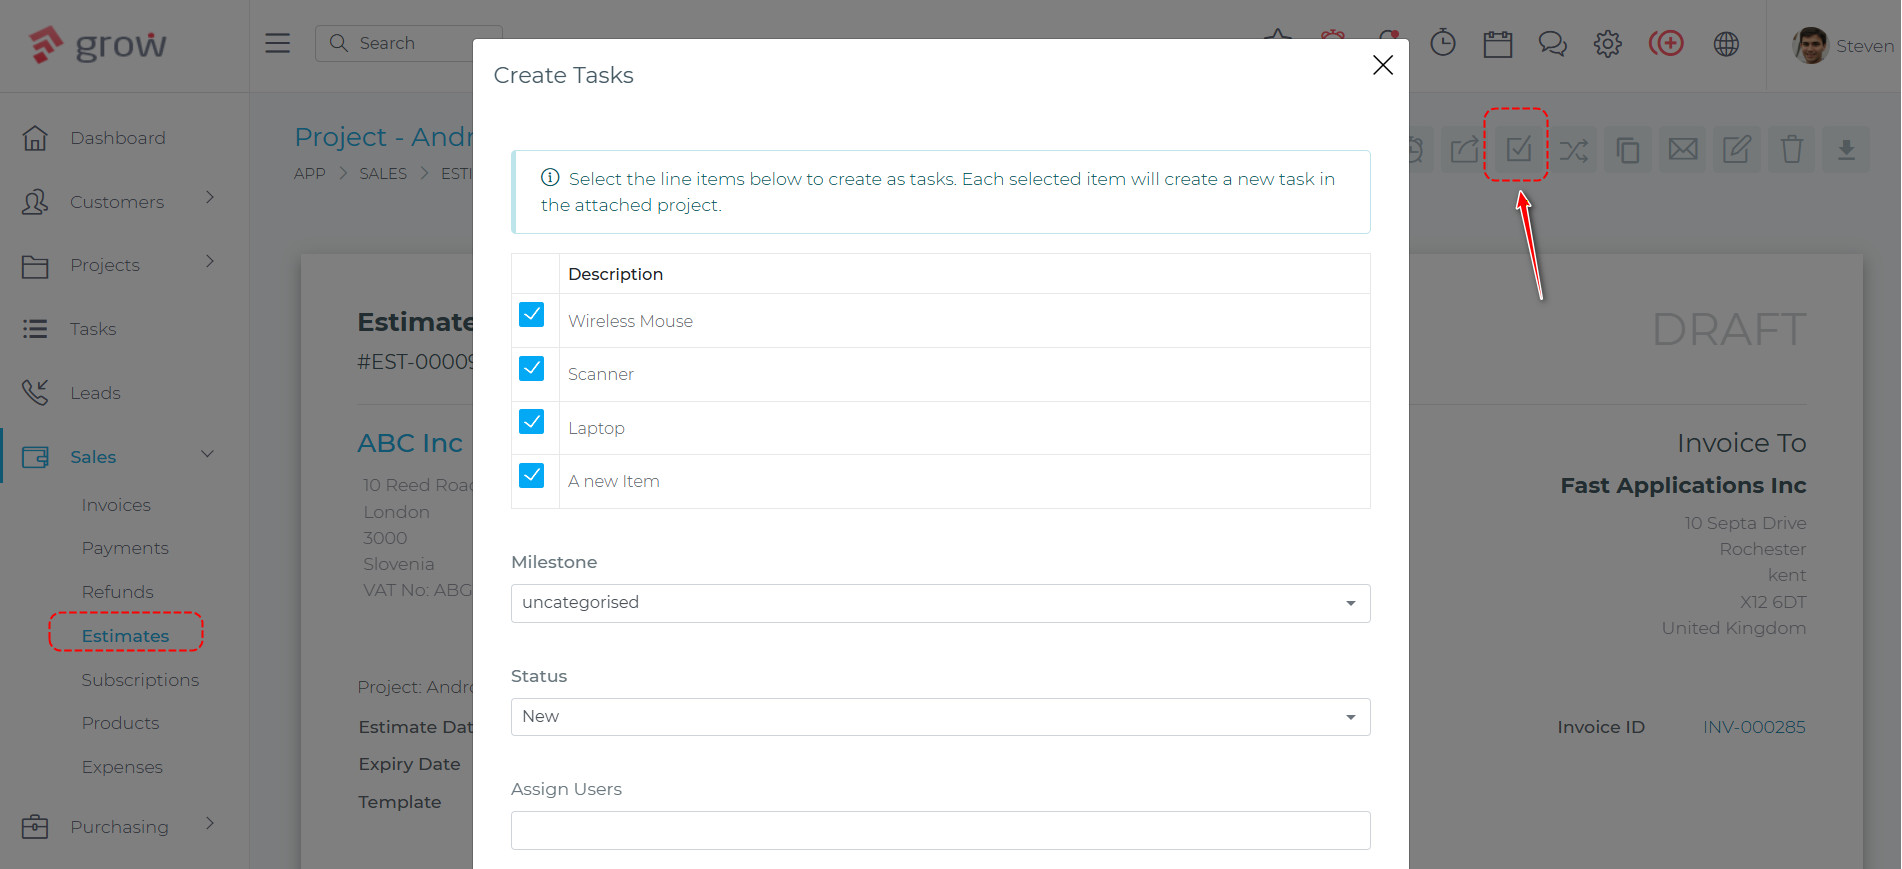The width and height of the screenshot is (1902, 869).
Task: Expand the Projects chevron arrow
Action: click(210, 261)
